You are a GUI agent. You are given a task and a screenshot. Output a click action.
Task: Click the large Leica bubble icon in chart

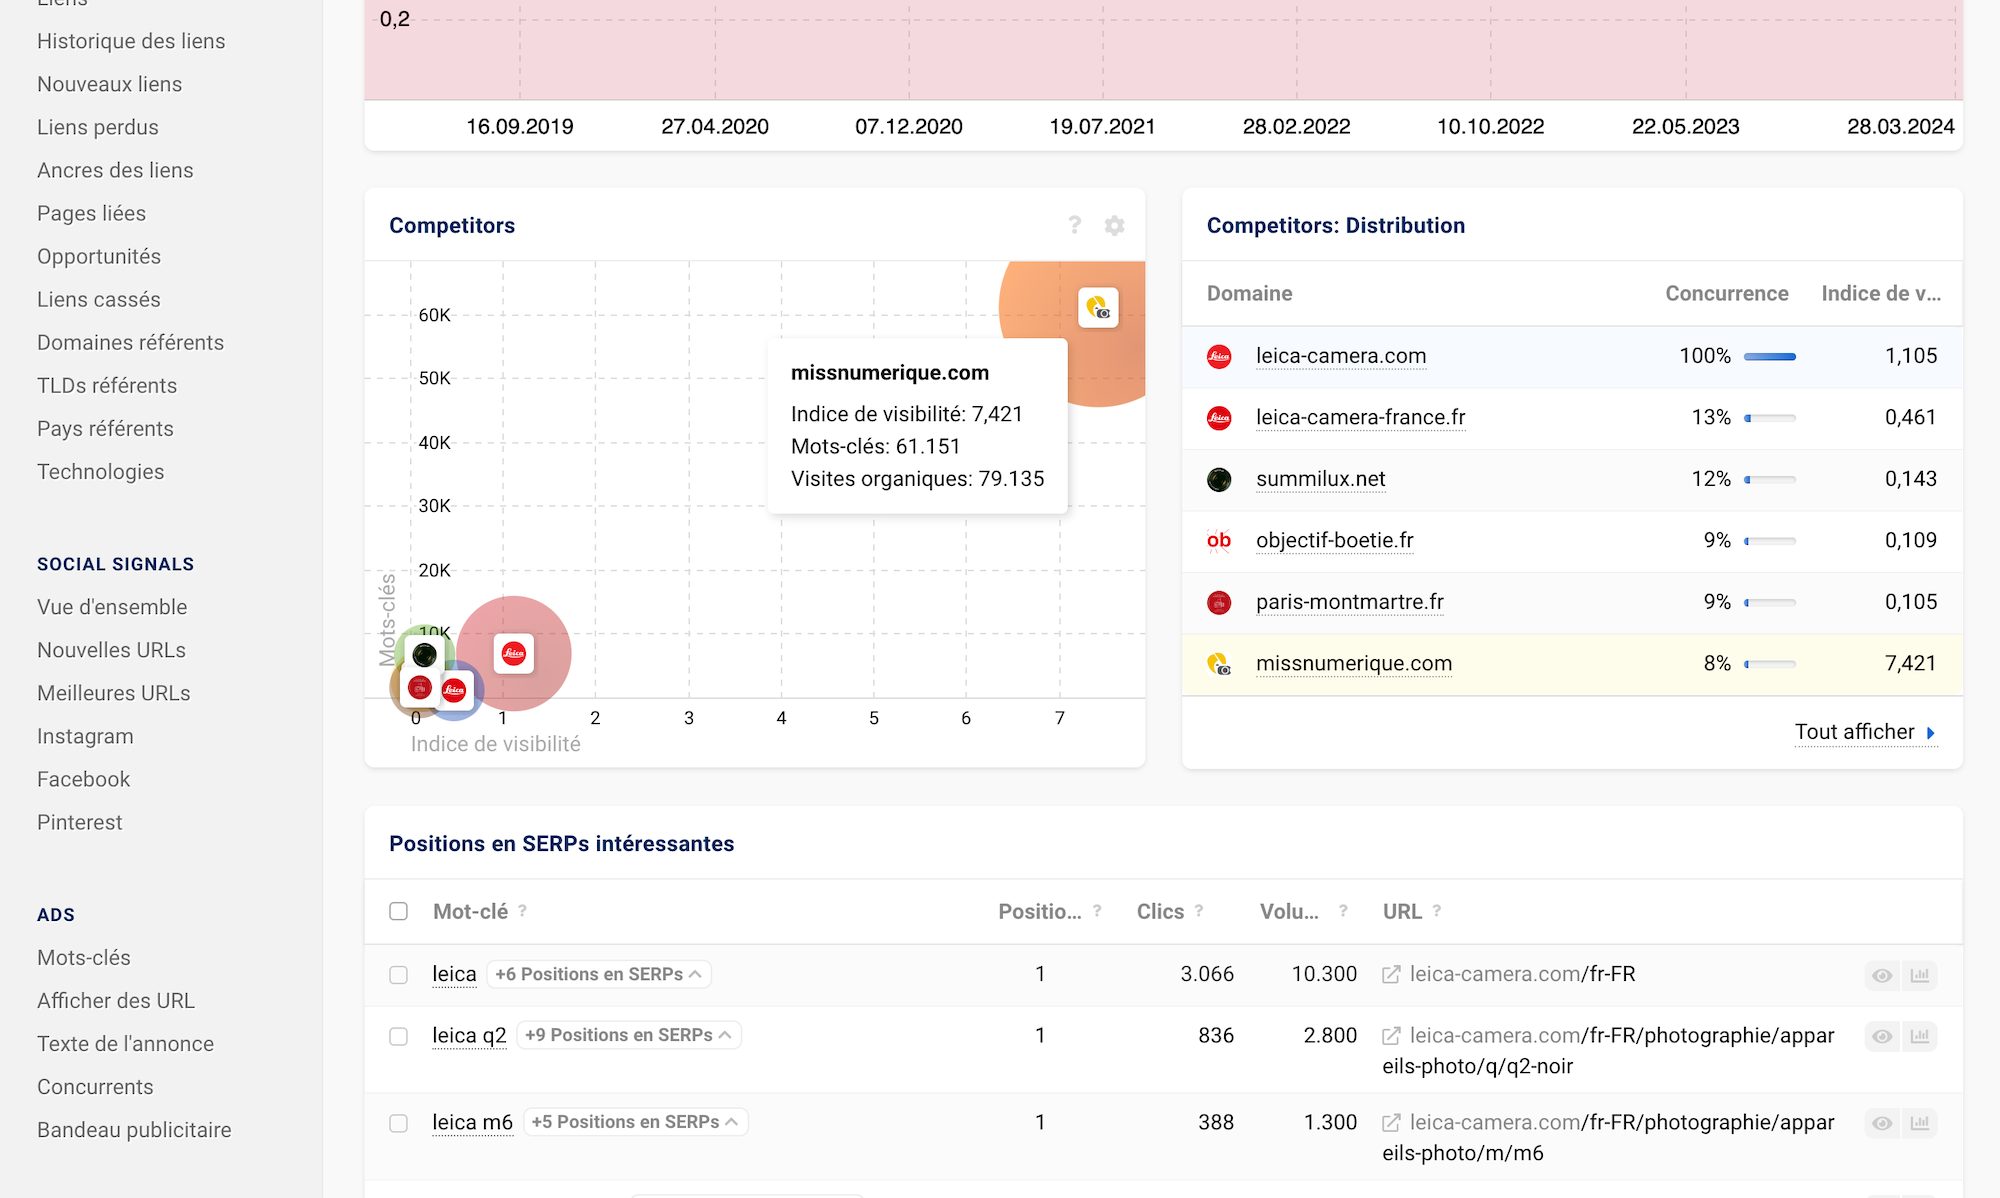[514, 654]
